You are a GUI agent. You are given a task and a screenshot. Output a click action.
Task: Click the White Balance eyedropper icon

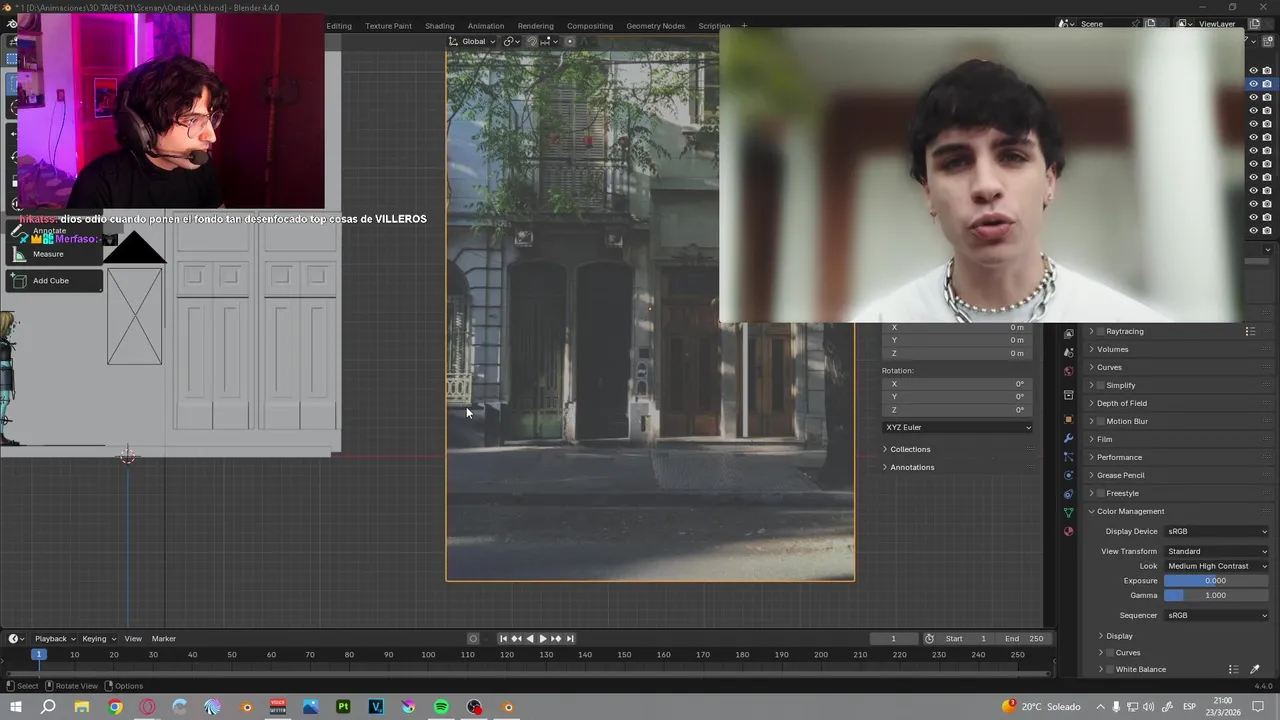[1255, 669]
